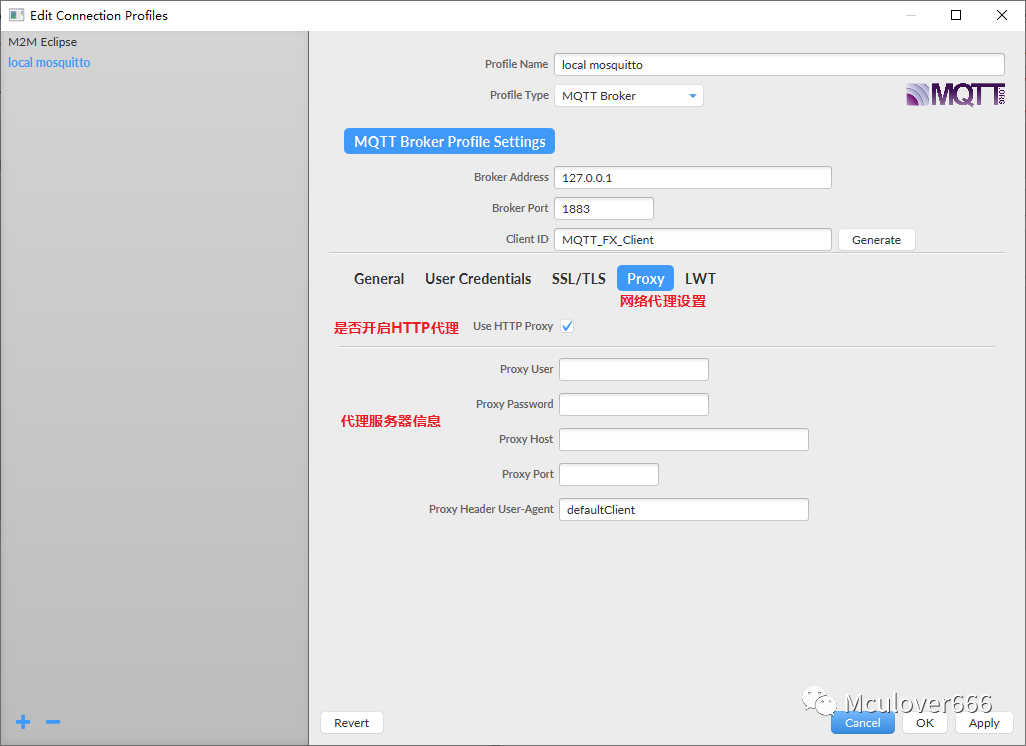Remove selected profile with minus icon
1026x746 pixels.
(x=53, y=722)
